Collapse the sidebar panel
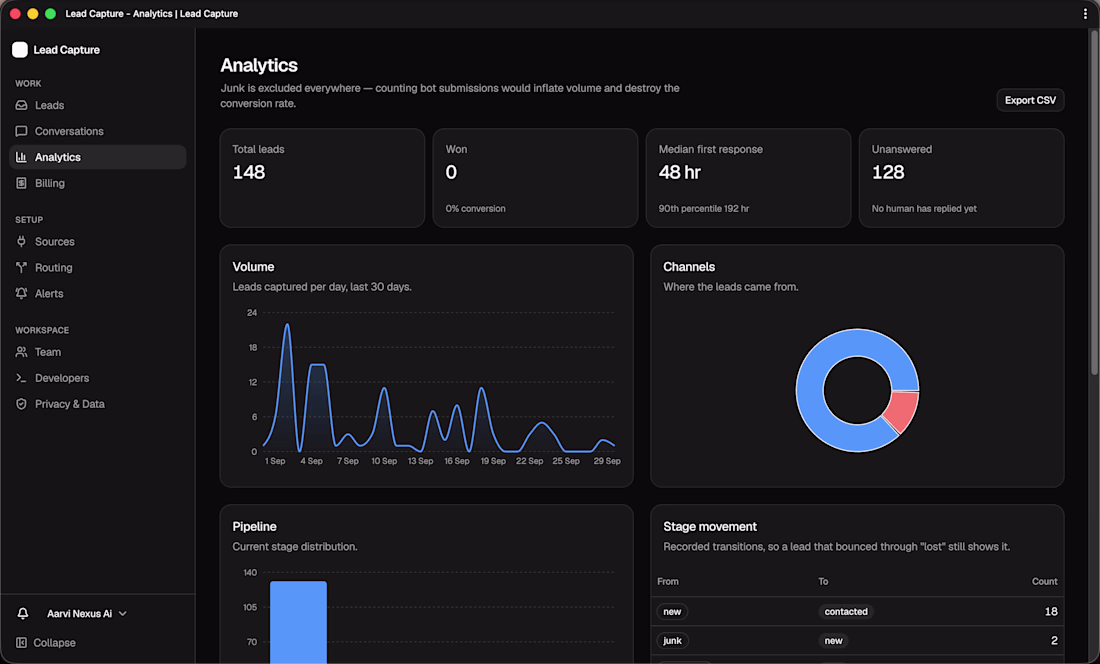The width and height of the screenshot is (1100, 664). (46, 642)
